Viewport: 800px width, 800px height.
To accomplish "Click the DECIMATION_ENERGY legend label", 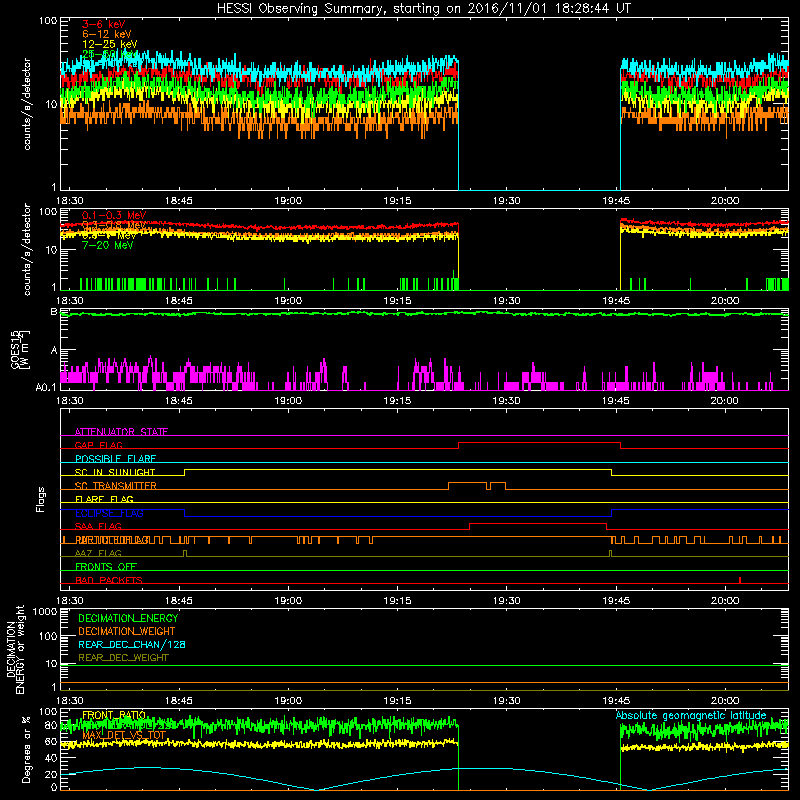I will tap(128, 618).
